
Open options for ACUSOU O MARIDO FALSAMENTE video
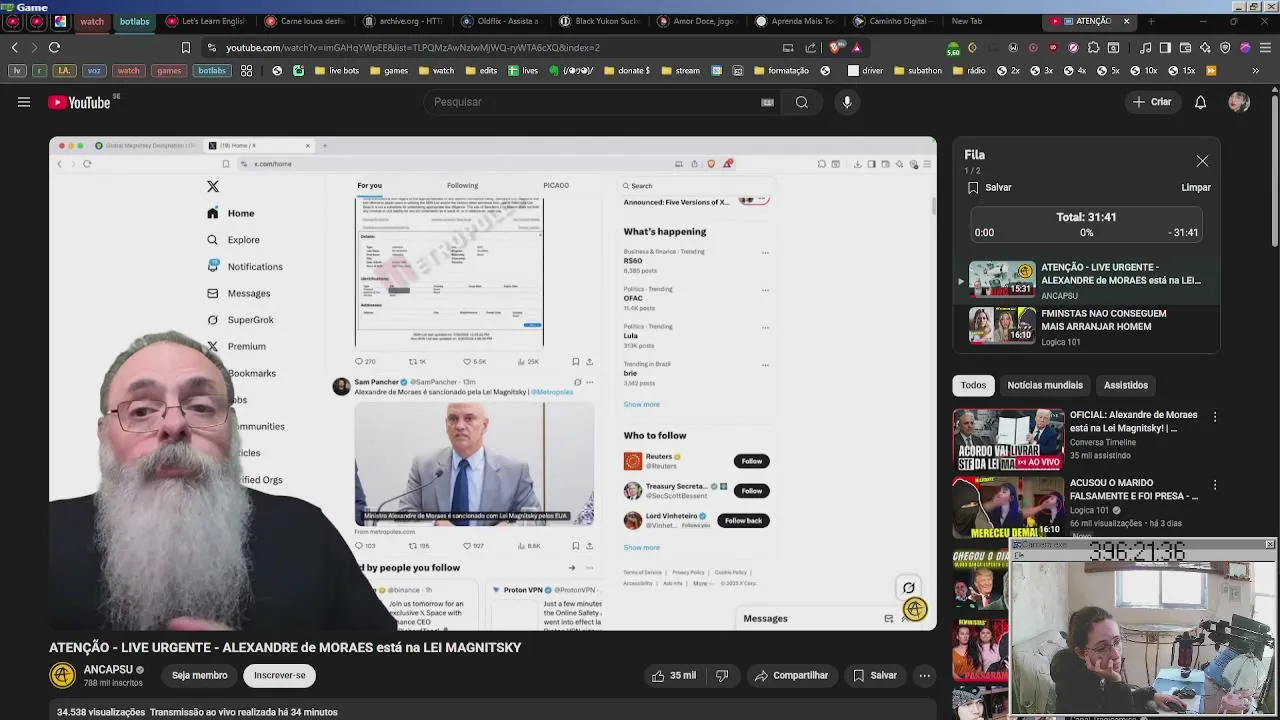[1215, 485]
